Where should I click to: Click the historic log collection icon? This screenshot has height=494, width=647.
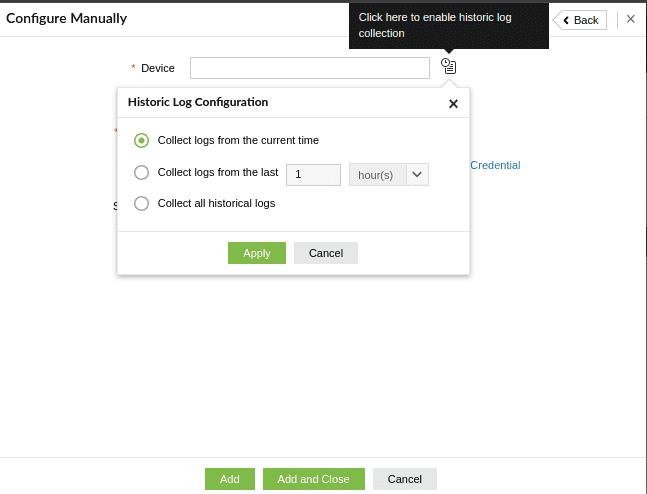[x=449, y=67]
